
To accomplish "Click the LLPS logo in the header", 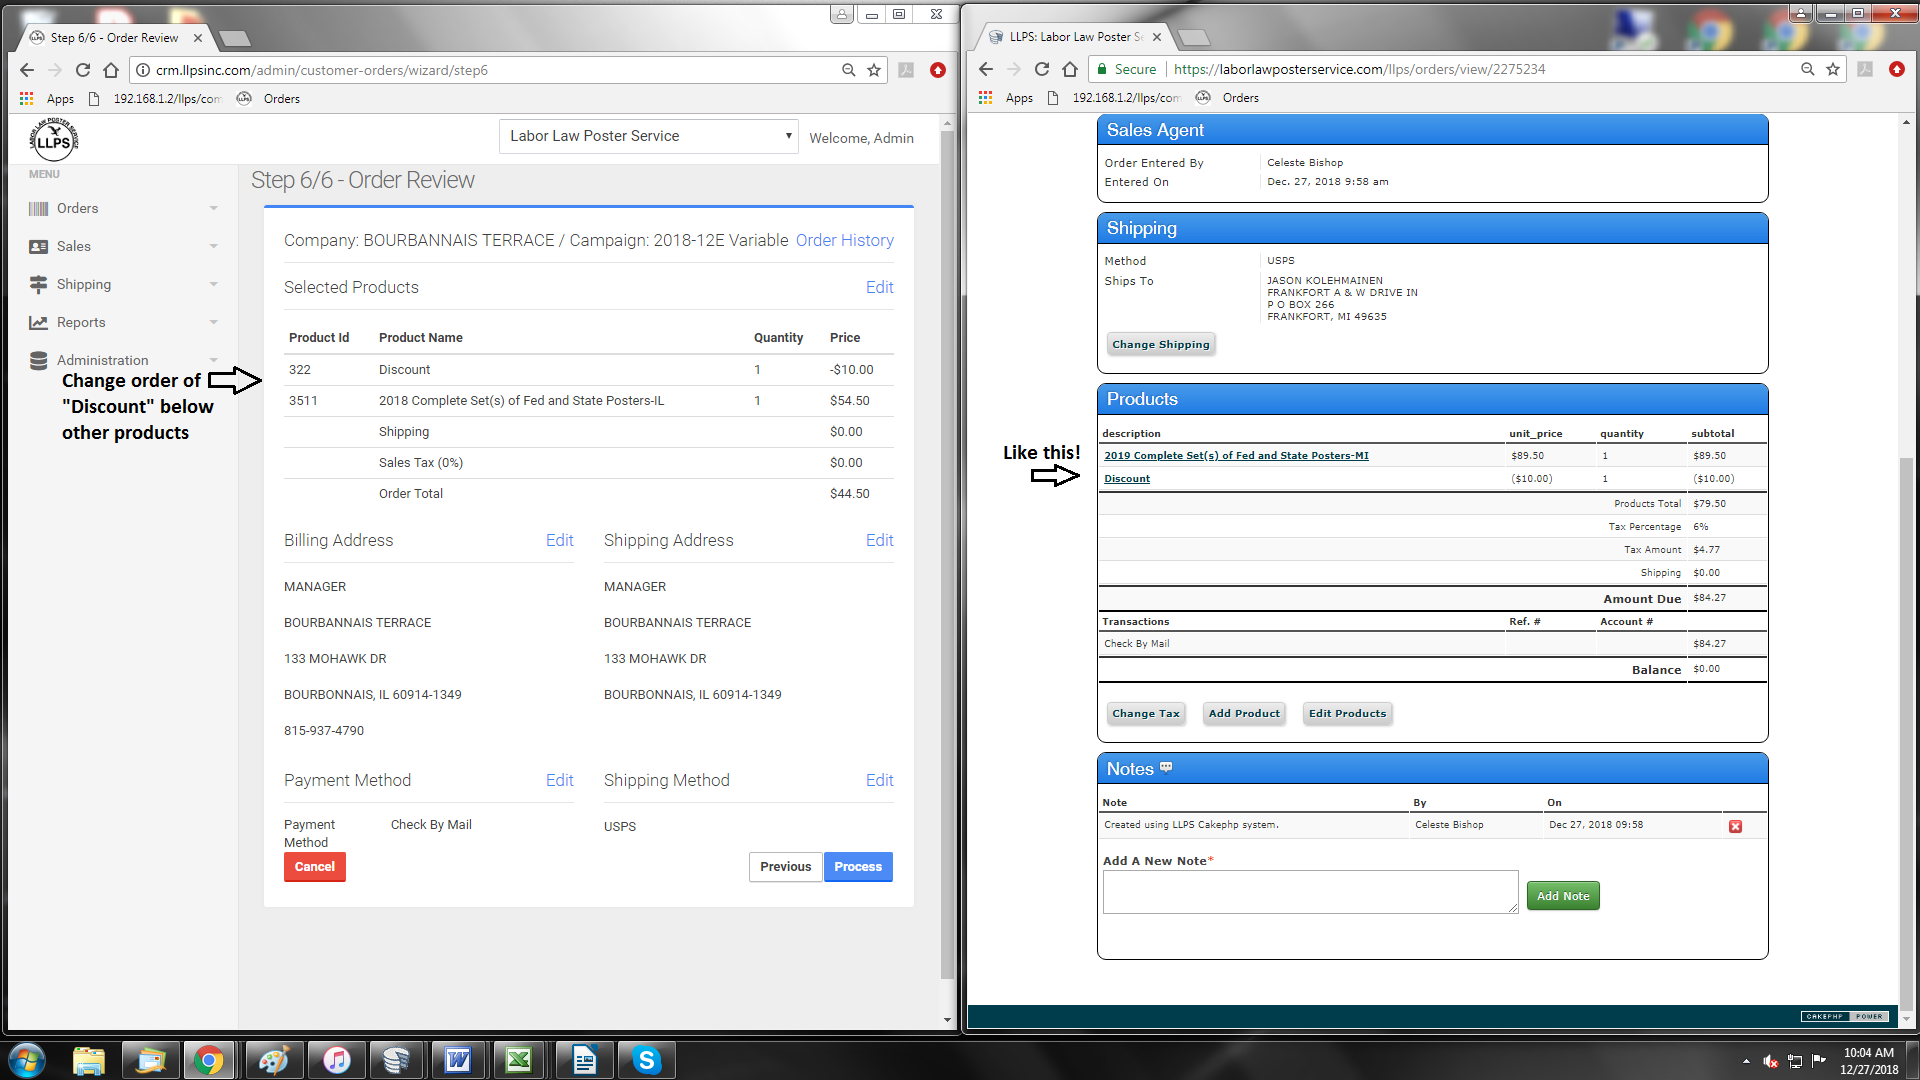I will tap(53, 139).
